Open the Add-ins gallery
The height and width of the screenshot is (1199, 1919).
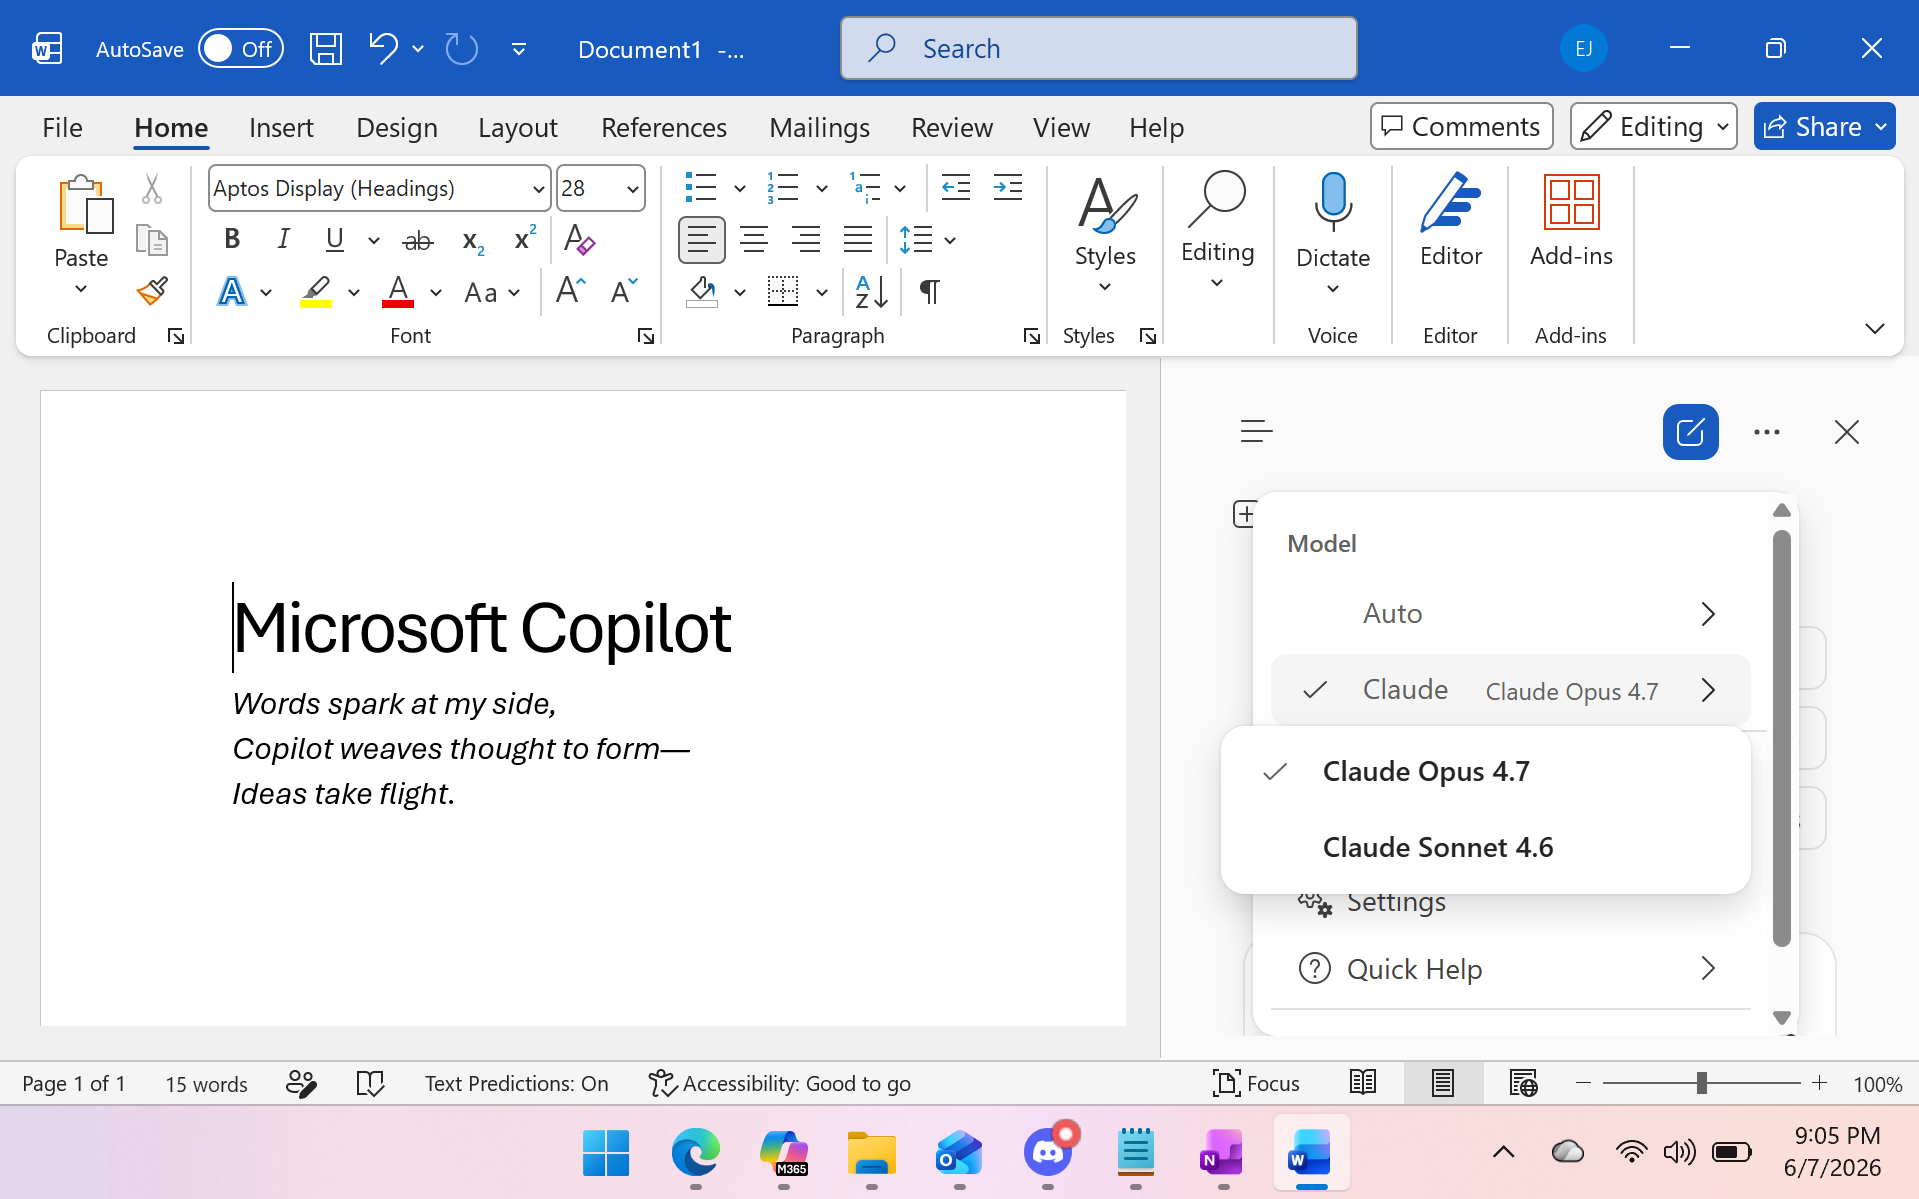coord(1571,222)
